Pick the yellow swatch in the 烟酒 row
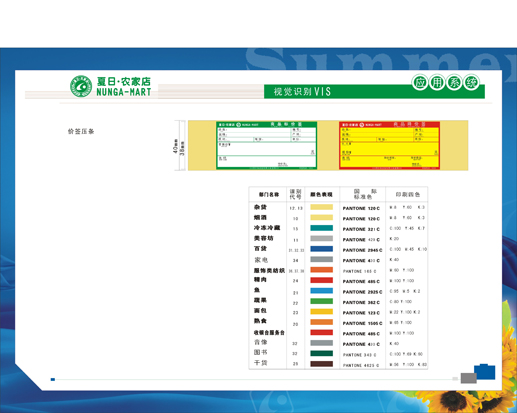The height and width of the screenshot is (413, 517). pos(322,218)
